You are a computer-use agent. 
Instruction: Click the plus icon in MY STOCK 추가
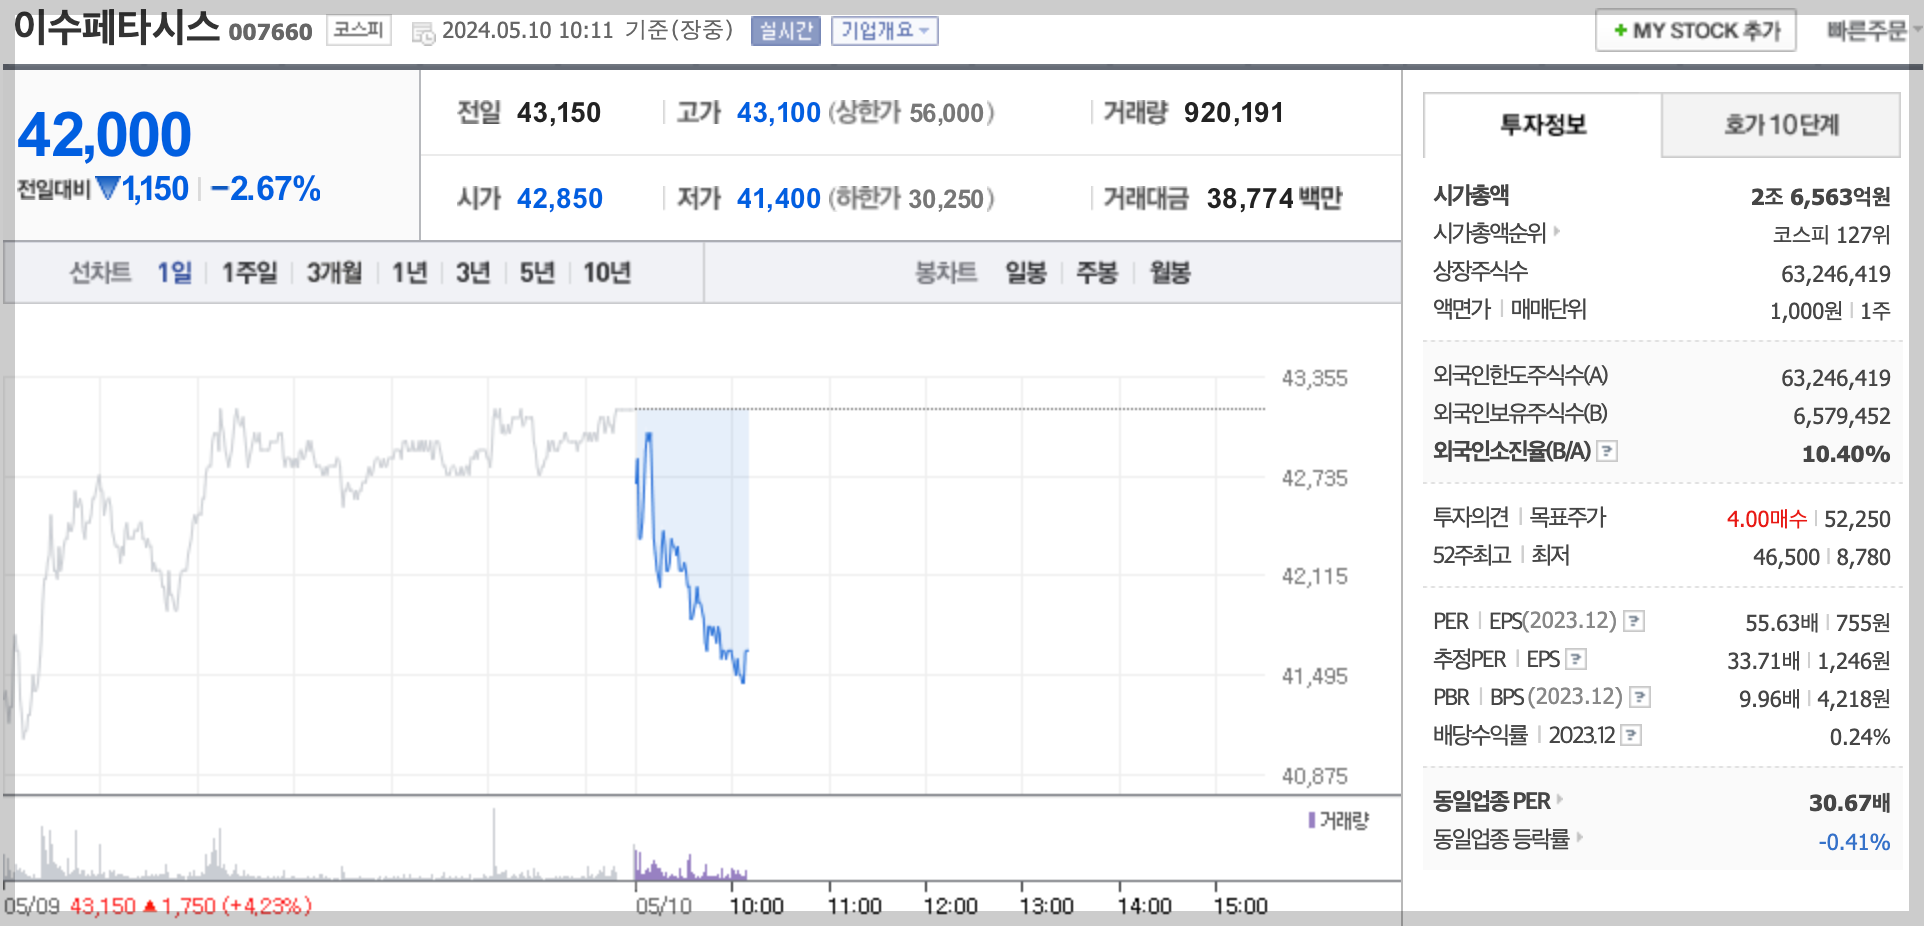1620,31
